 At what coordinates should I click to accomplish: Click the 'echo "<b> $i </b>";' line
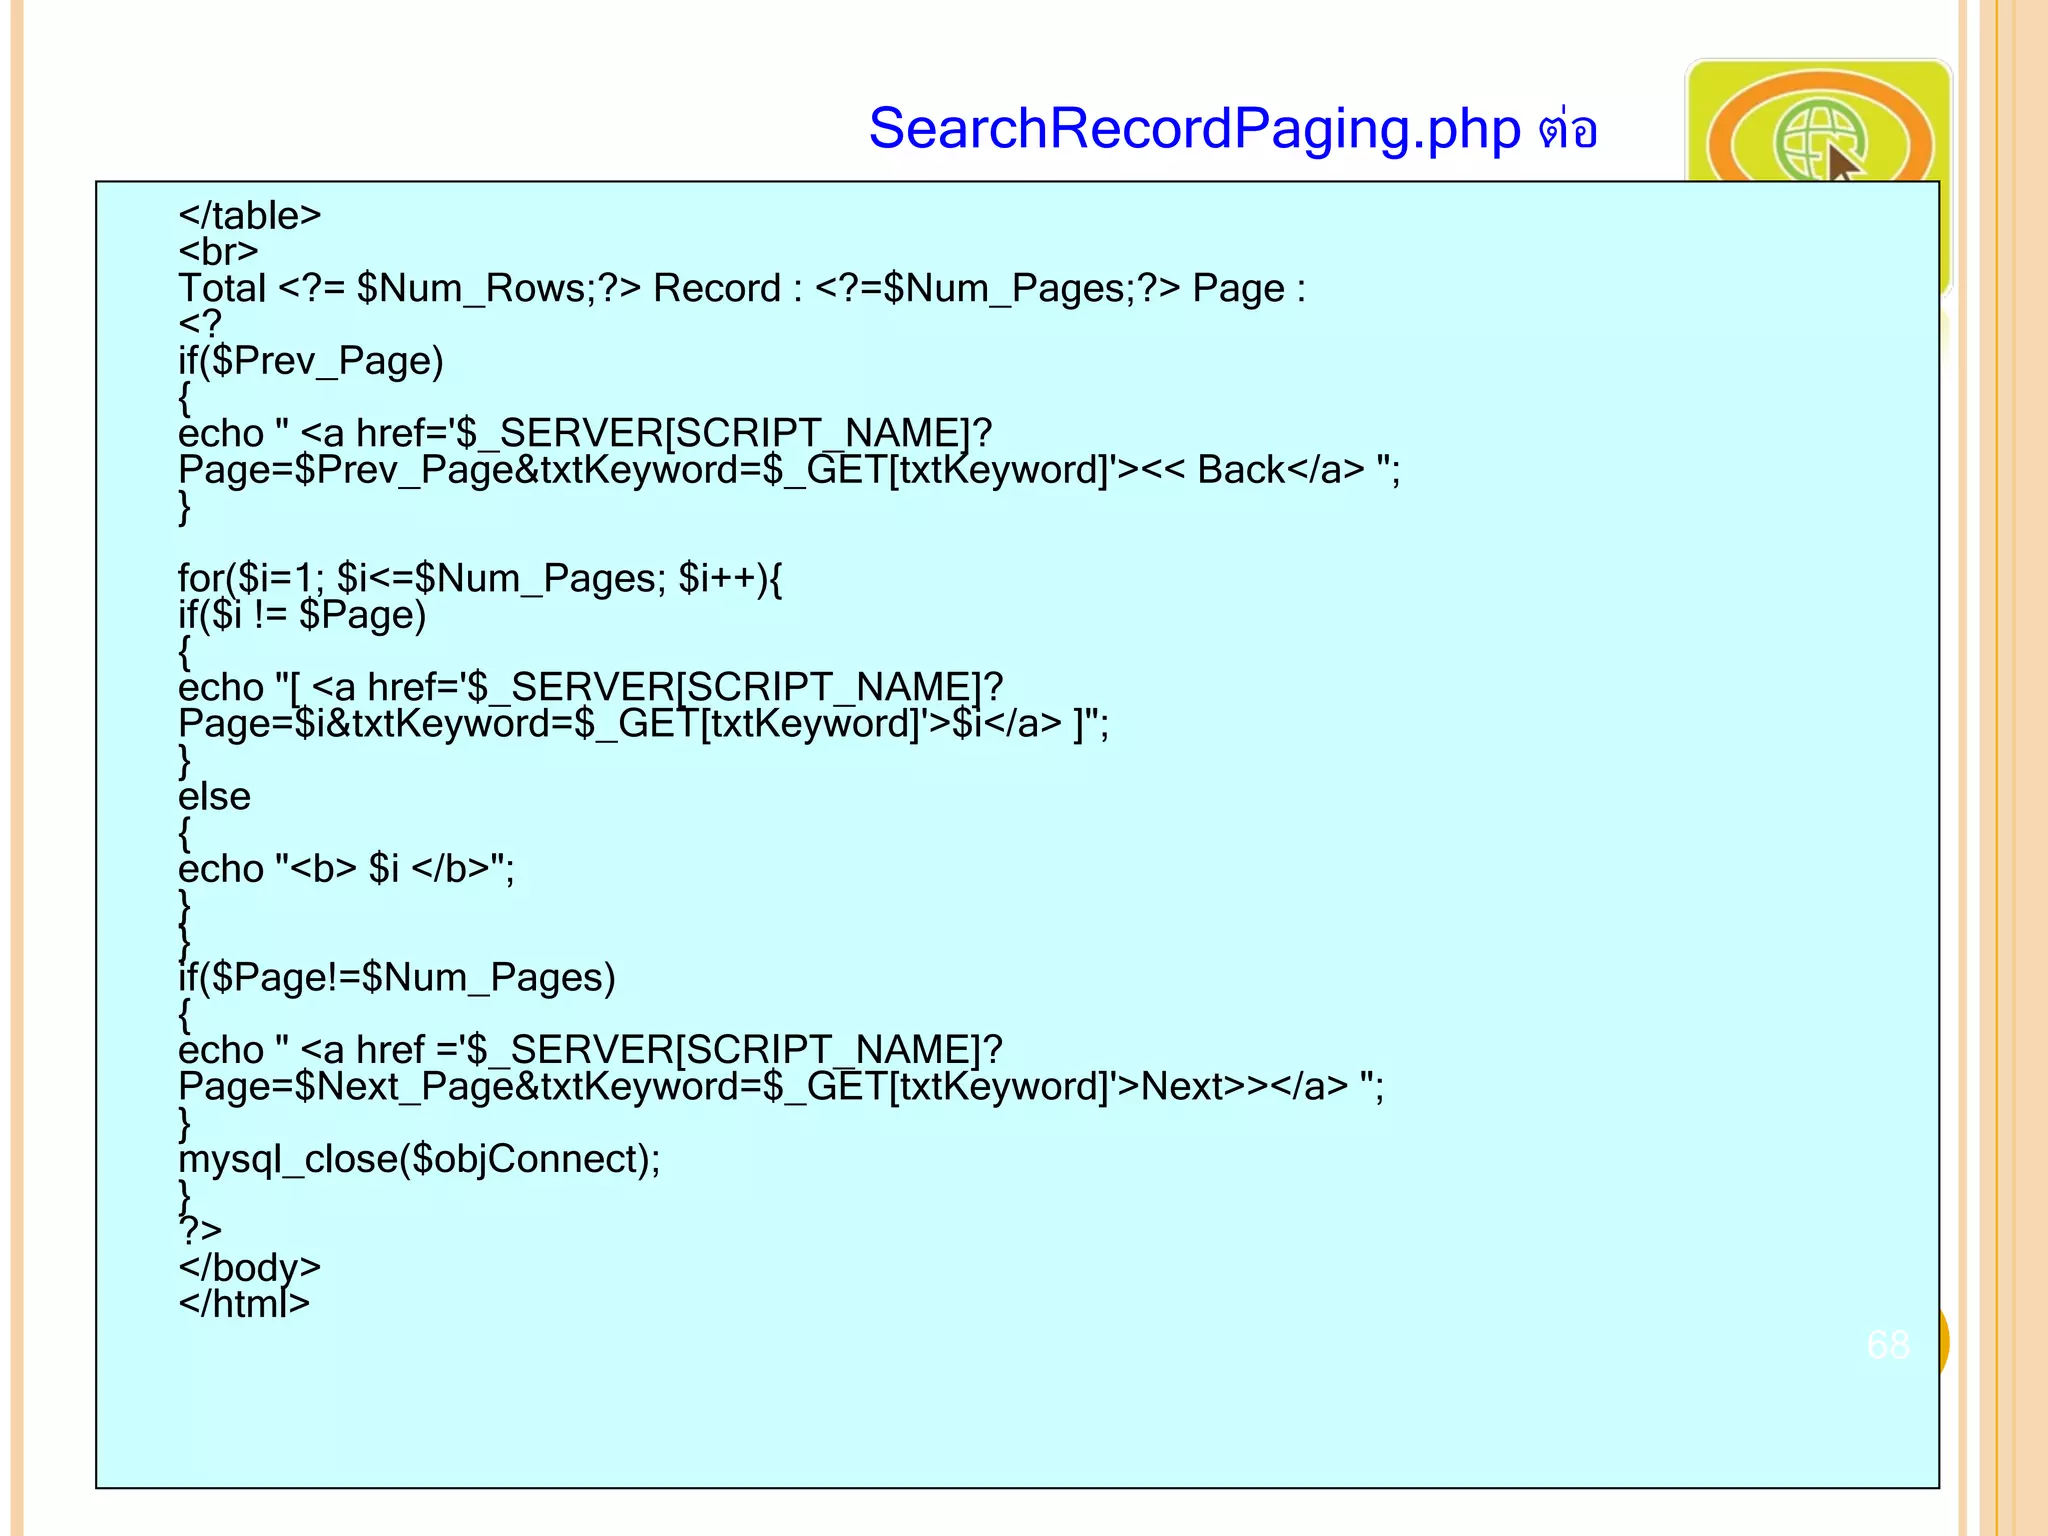point(346,869)
